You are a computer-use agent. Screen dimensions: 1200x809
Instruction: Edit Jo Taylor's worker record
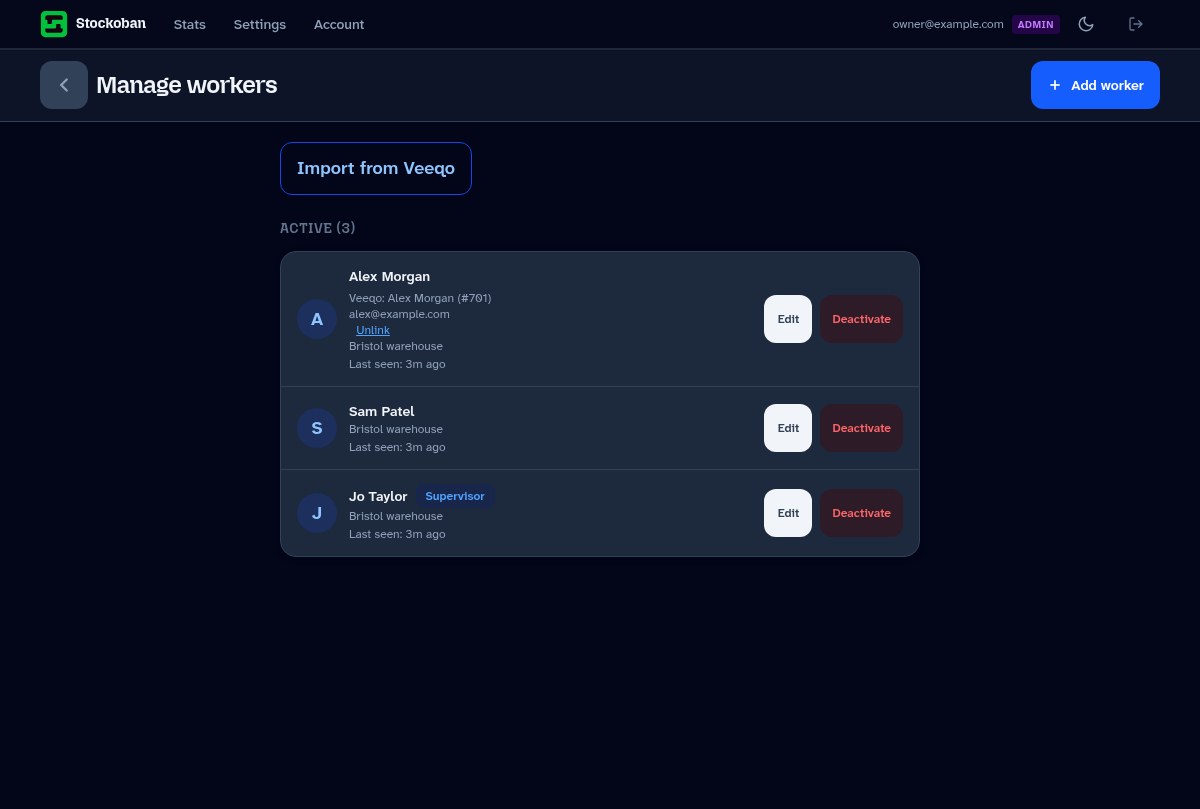coord(788,513)
